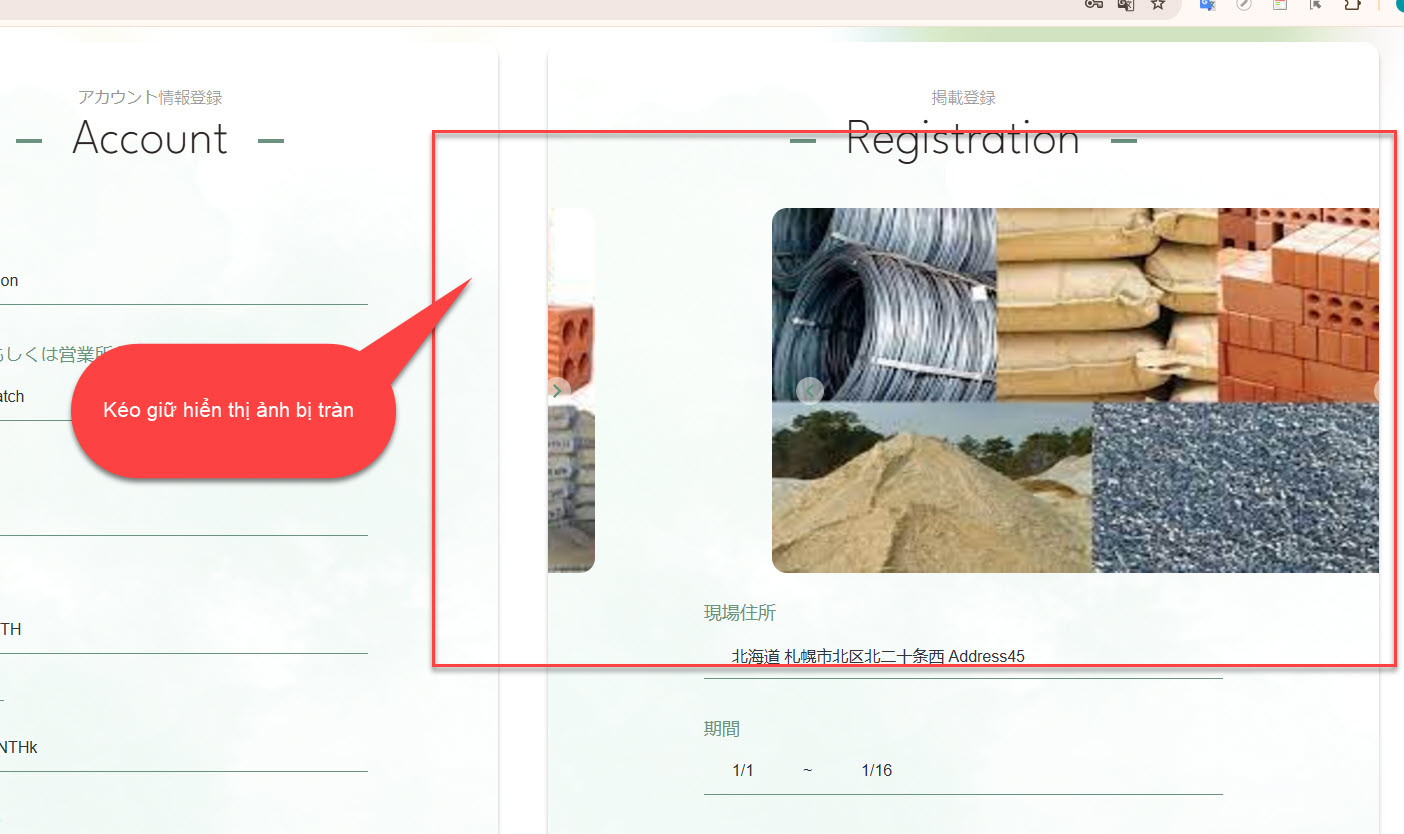This screenshot has height=834, width=1404.
Task: Click the start date 1/1 field
Action: (x=743, y=771)
